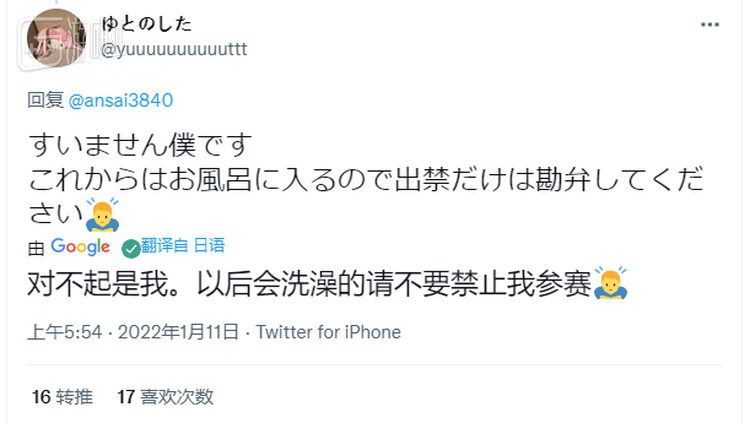Image resolution: width=750 pixels, height=423 pixels.
Task: Click the 由 label before Google
Action: [x=36, y=249]
